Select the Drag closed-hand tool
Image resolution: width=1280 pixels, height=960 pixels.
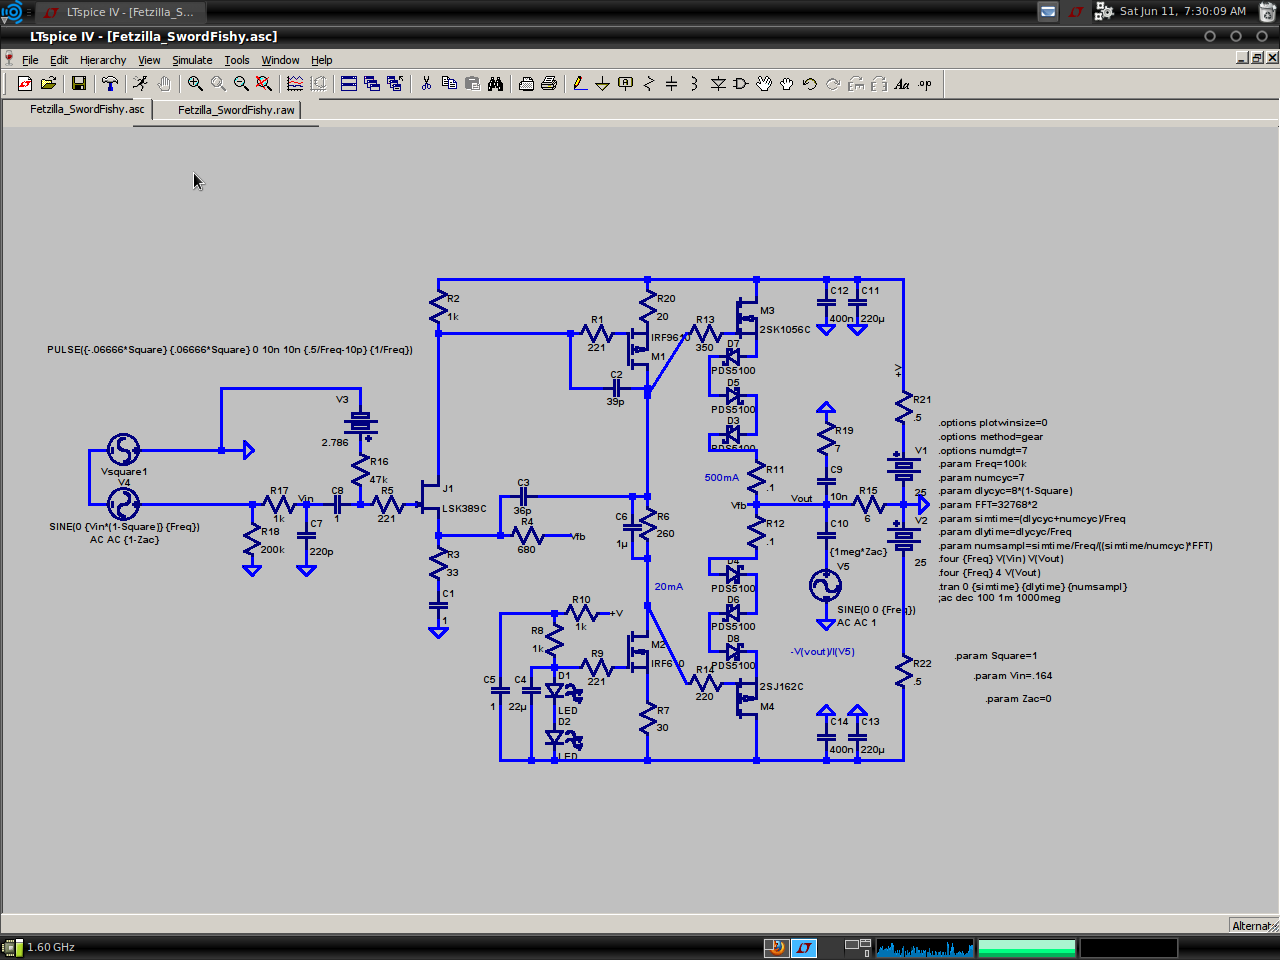click(x=787, y=84)
